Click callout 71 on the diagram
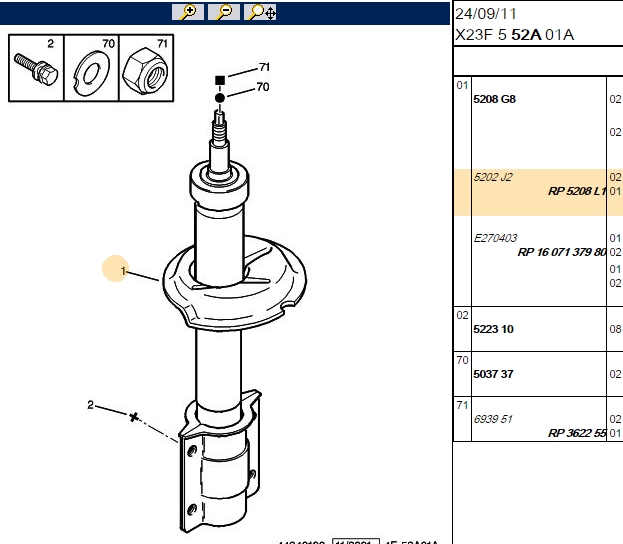The height and width of the screenshot is (544, 623). (265, 67)
